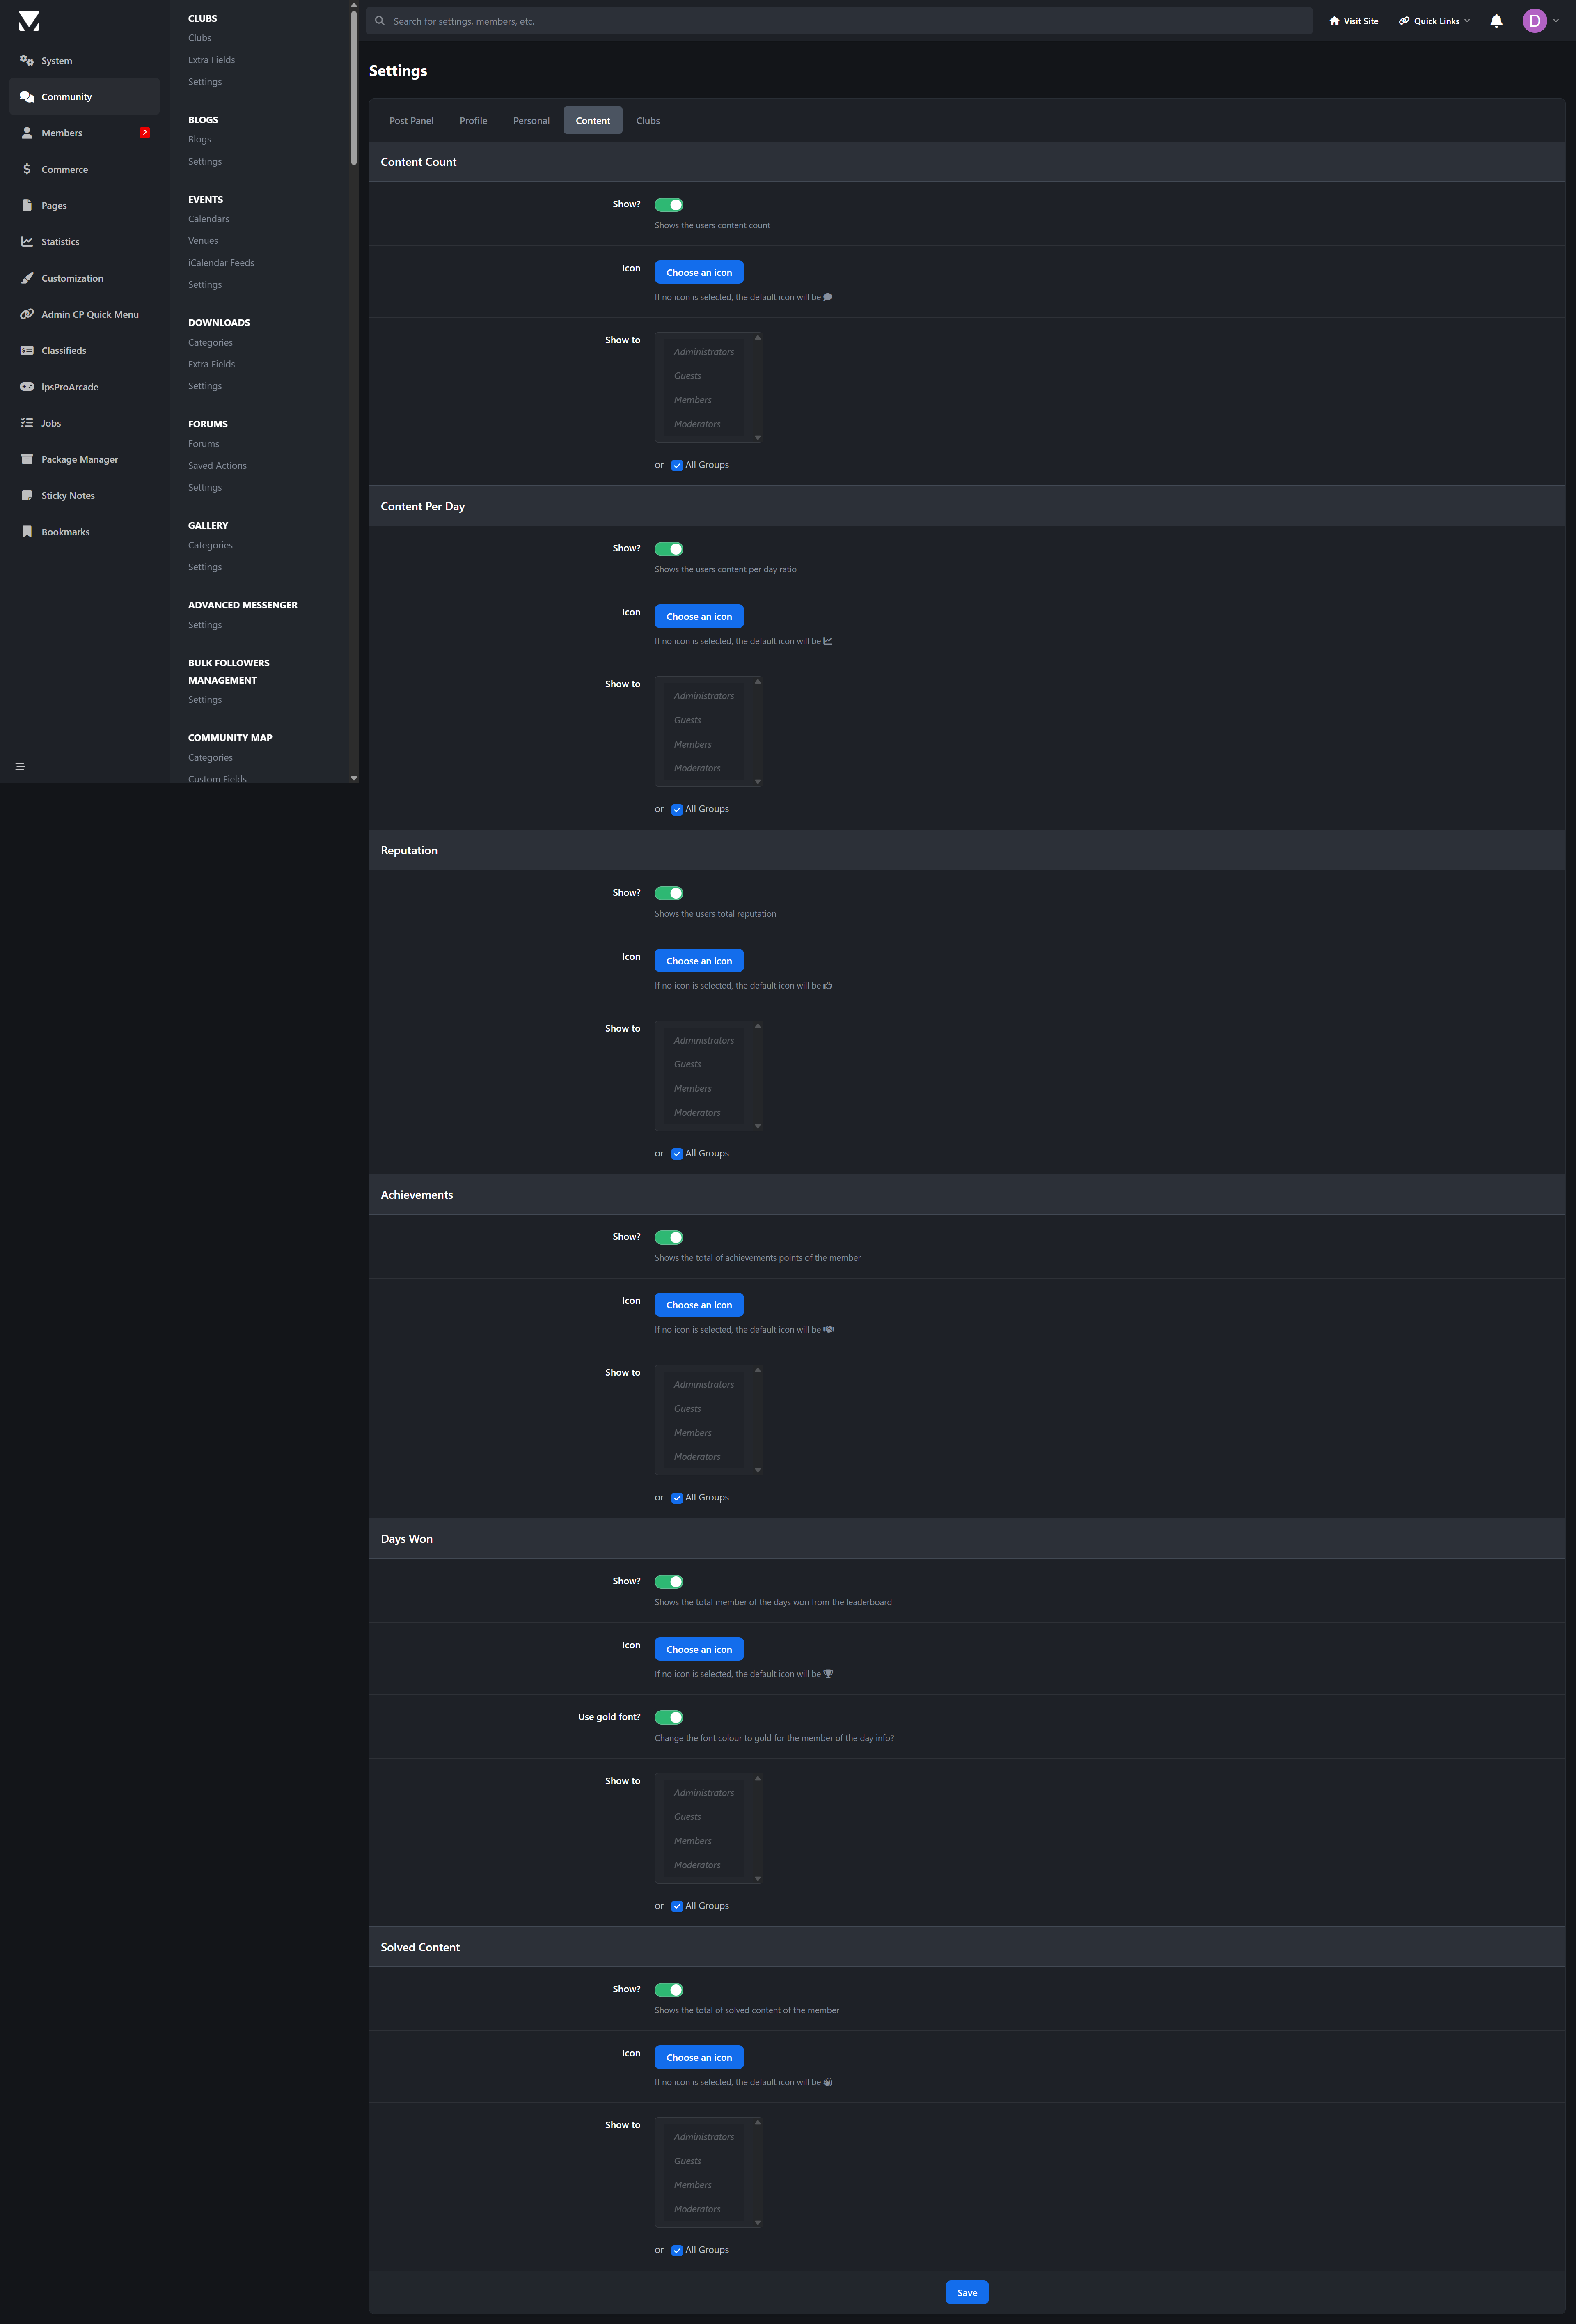Screen dimensions: 1576x2324
Task: Collapse sidebar with the hamburger icon
Action: (x=20, y=767)
